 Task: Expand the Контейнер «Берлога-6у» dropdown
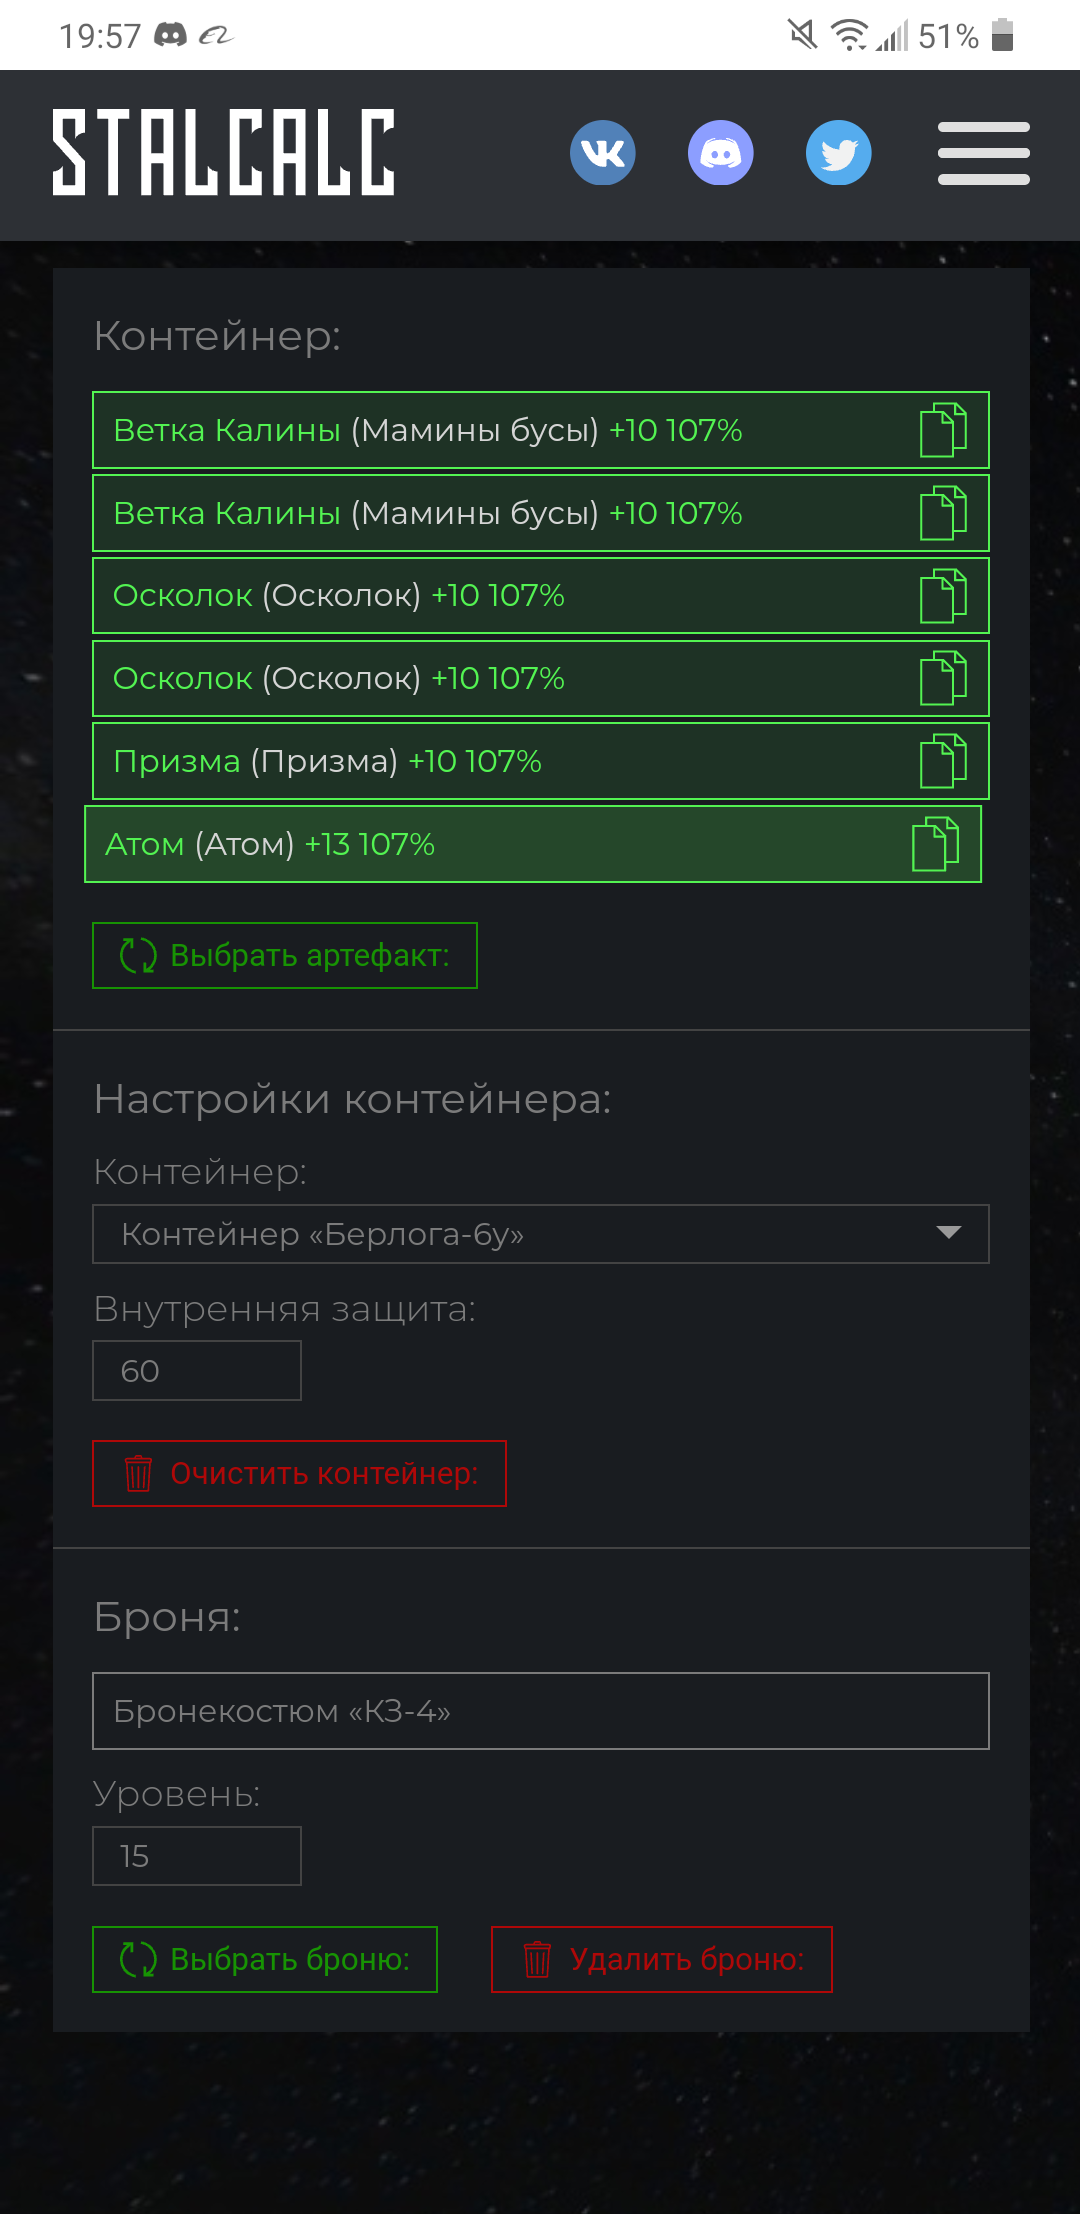541,1234
